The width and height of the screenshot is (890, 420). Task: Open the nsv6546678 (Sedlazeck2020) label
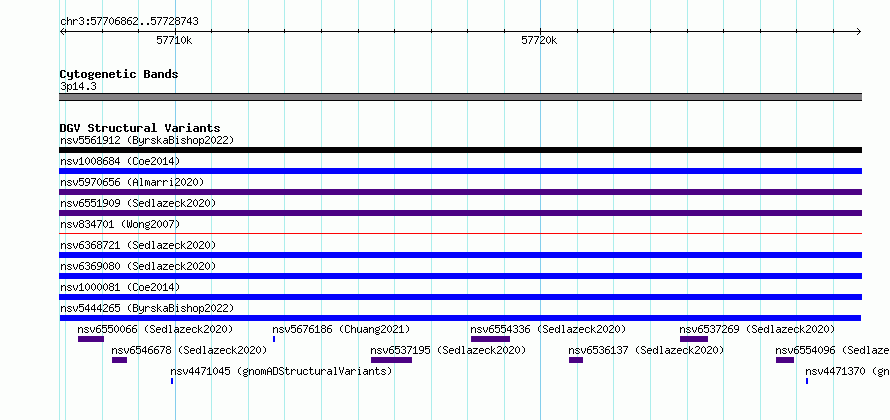(189, 350)
